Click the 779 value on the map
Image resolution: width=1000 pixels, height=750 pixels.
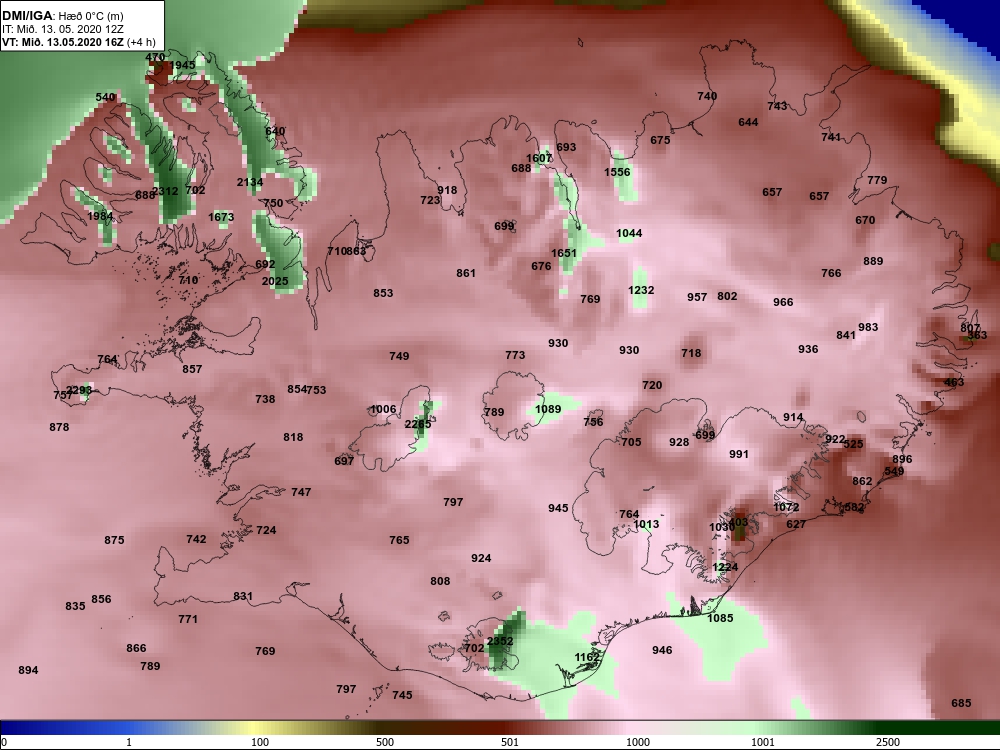click(877, 180)
